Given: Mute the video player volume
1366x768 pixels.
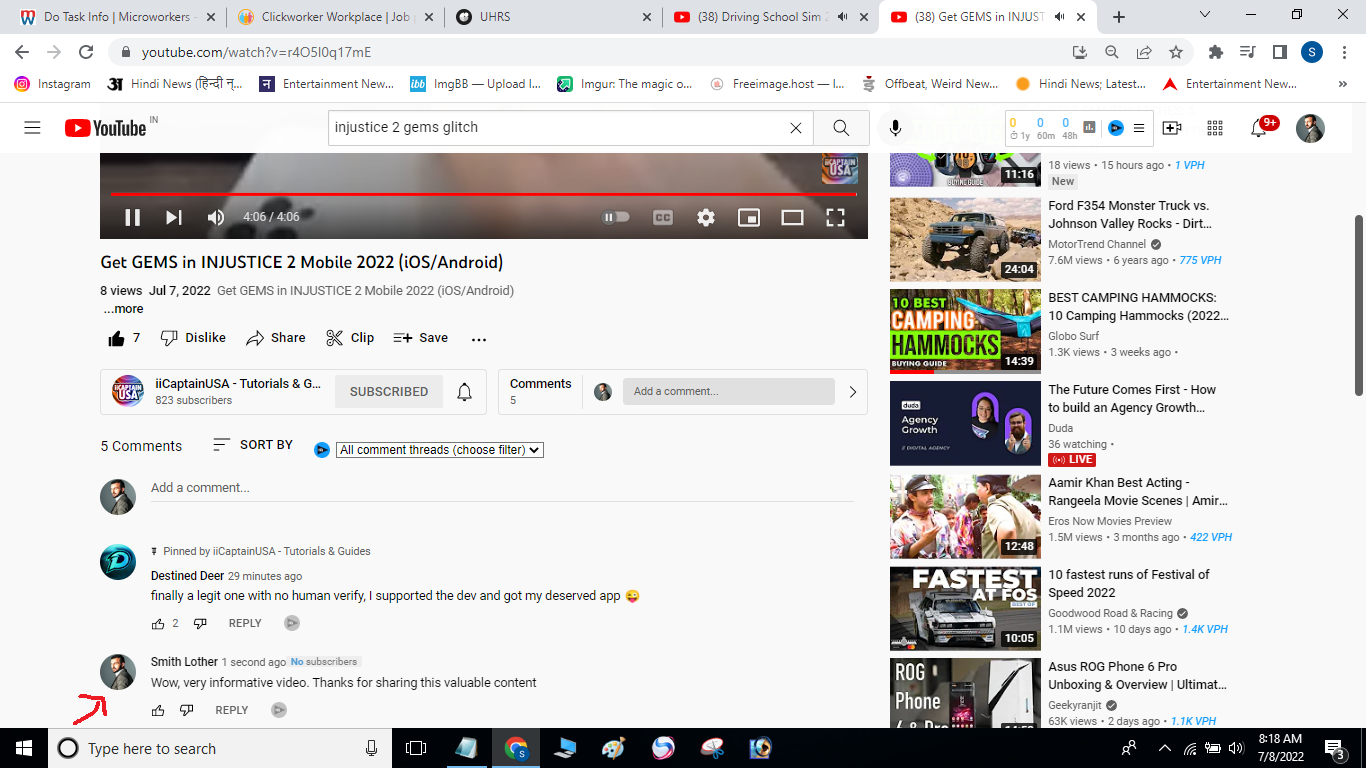Looking at the screenshot, I should pos(216,217).
